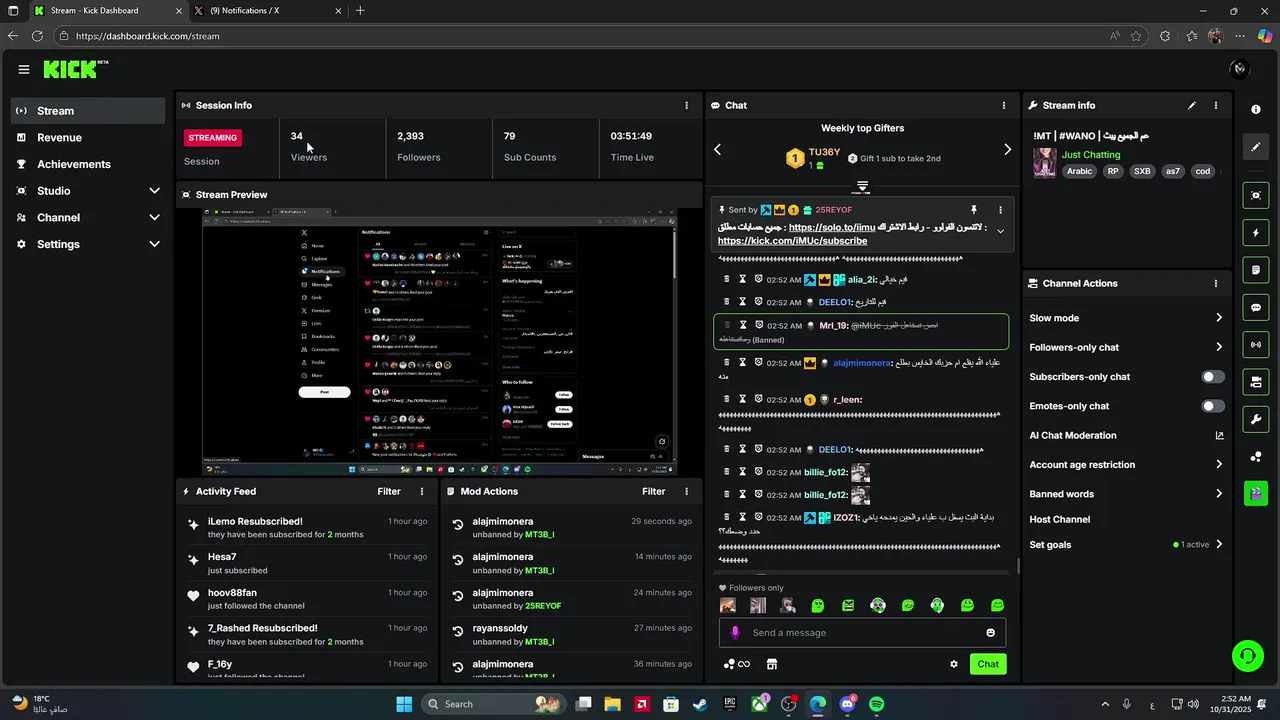Open the green support headset bubble
Viewport: 1280px width, 720px height.
1247,657
